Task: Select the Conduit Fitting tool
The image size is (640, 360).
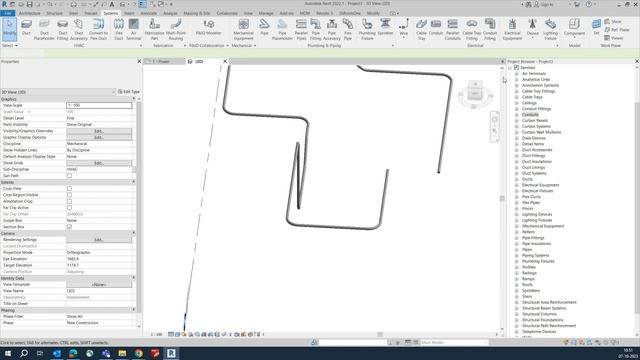Action: (x=490, y=29)
